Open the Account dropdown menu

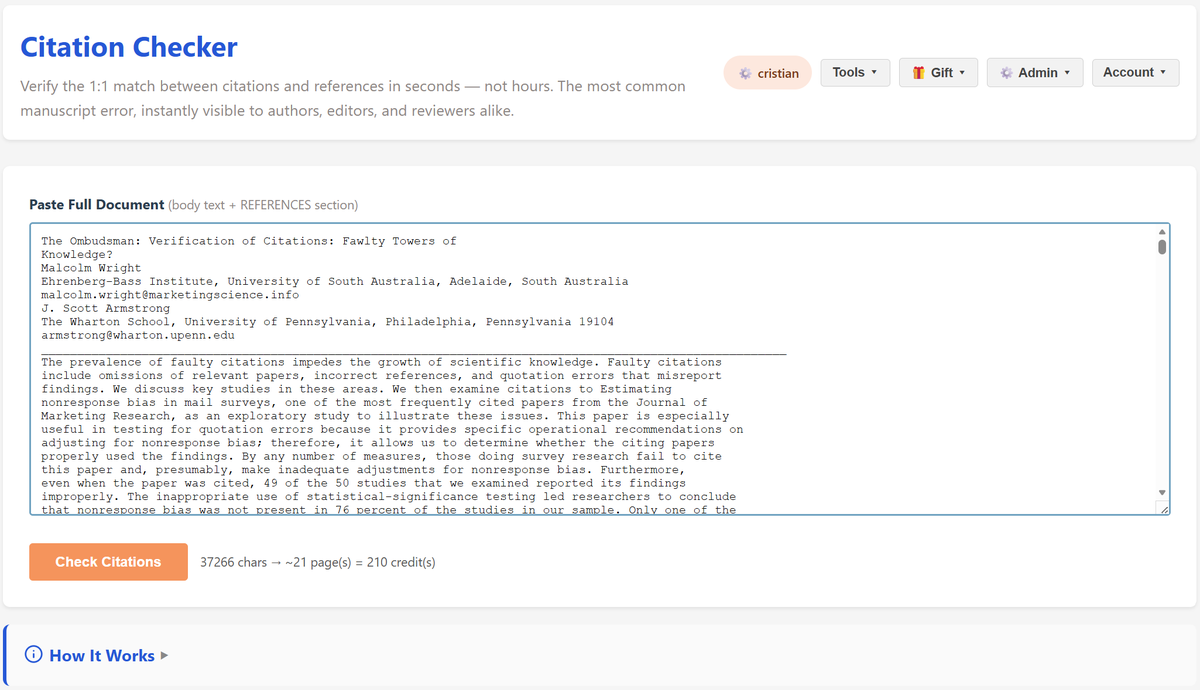pos(1135,72)
